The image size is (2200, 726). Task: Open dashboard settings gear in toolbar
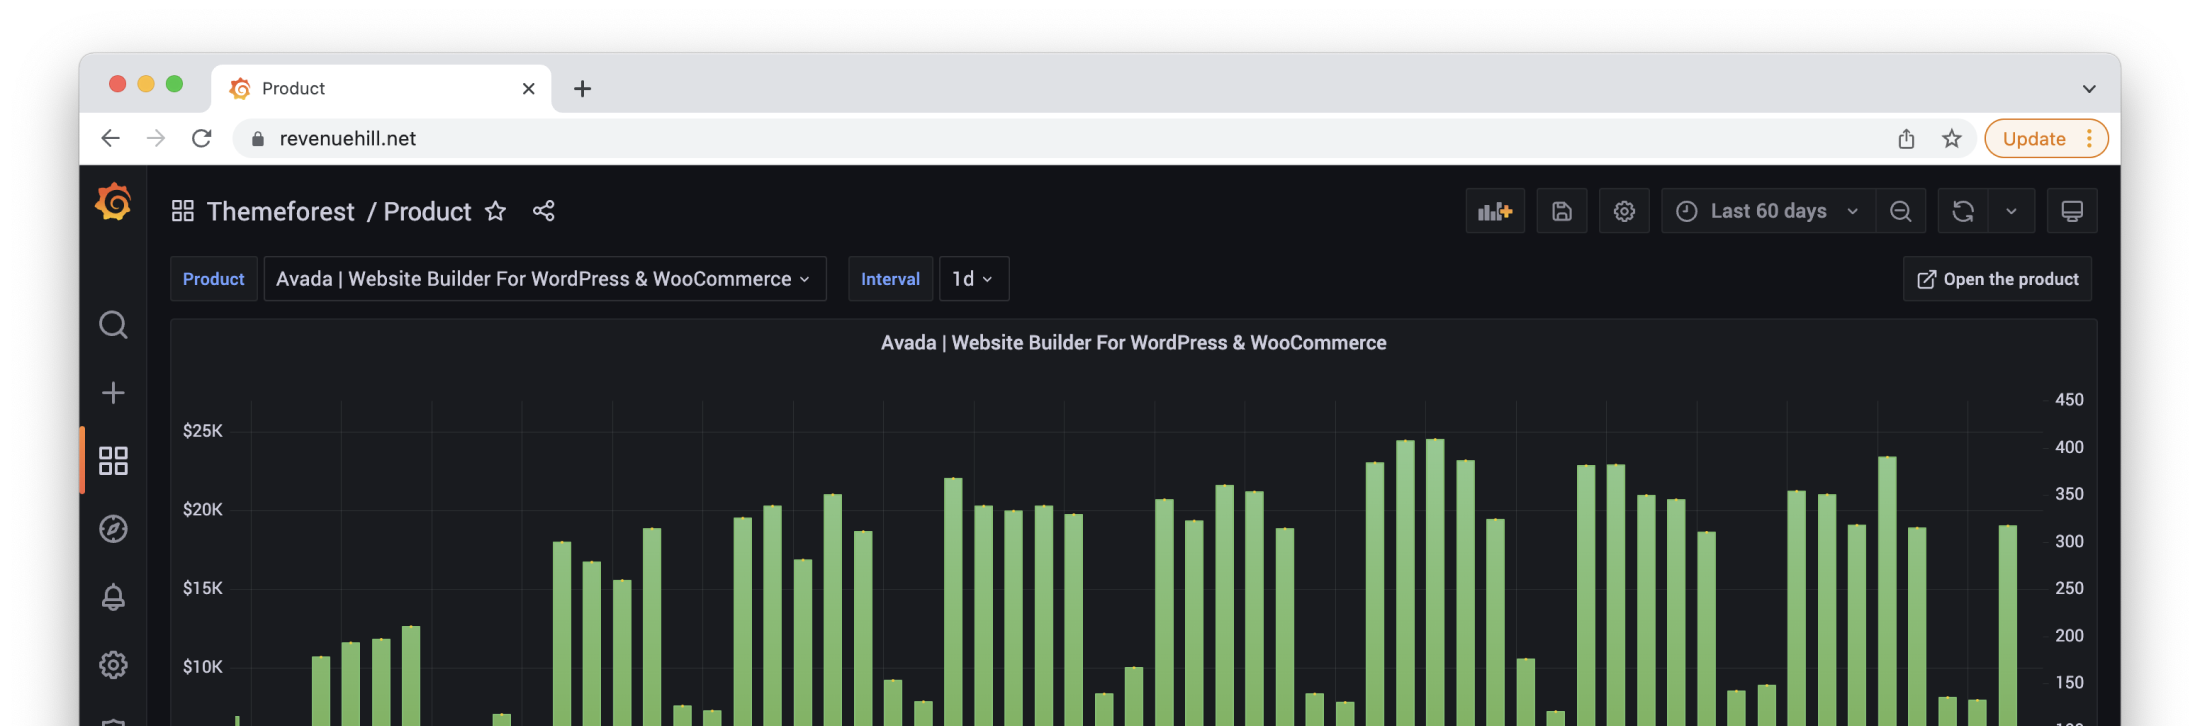click(x=1624, y=211)
